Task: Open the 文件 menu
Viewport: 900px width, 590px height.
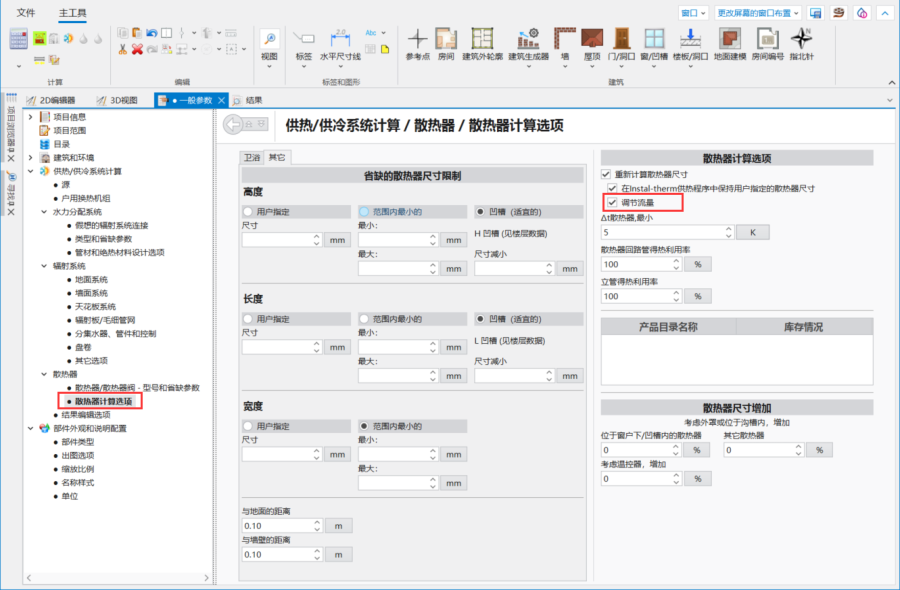Action: [26, 13]
